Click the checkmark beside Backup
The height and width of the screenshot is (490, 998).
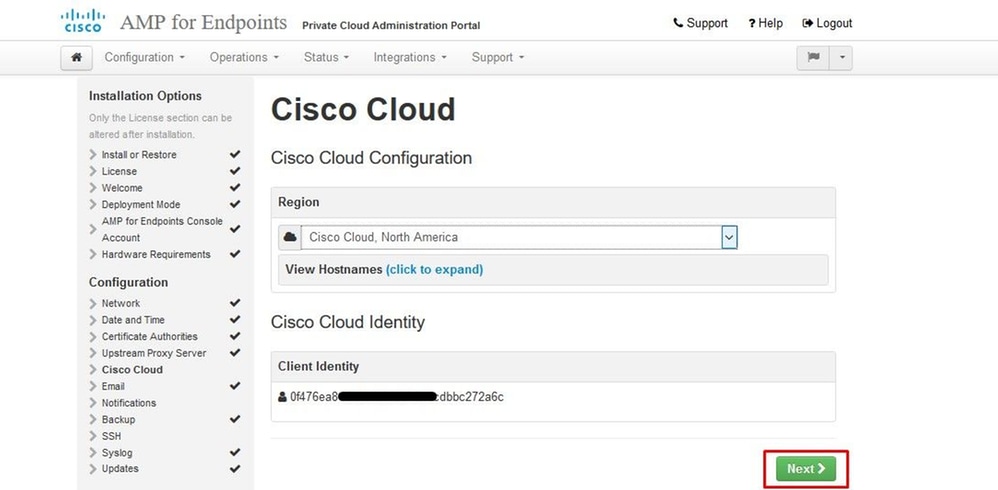click(235, 419)
